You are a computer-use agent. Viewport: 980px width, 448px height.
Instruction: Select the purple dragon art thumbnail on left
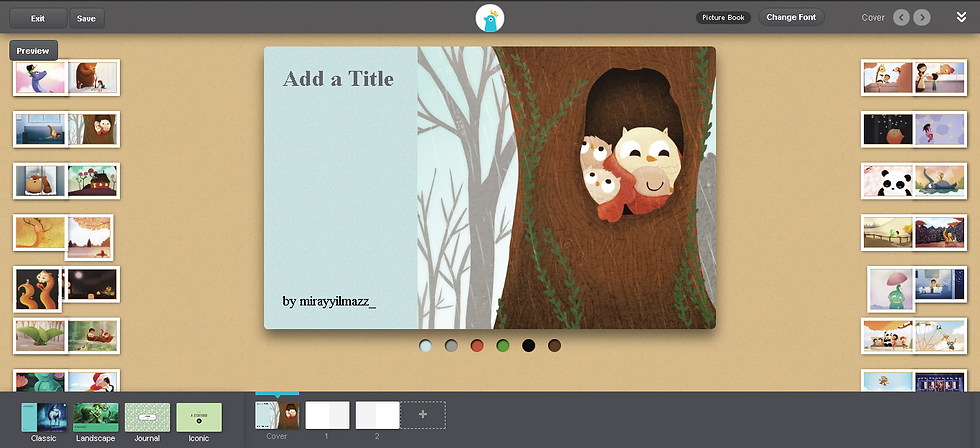click(x=40, y=77)
